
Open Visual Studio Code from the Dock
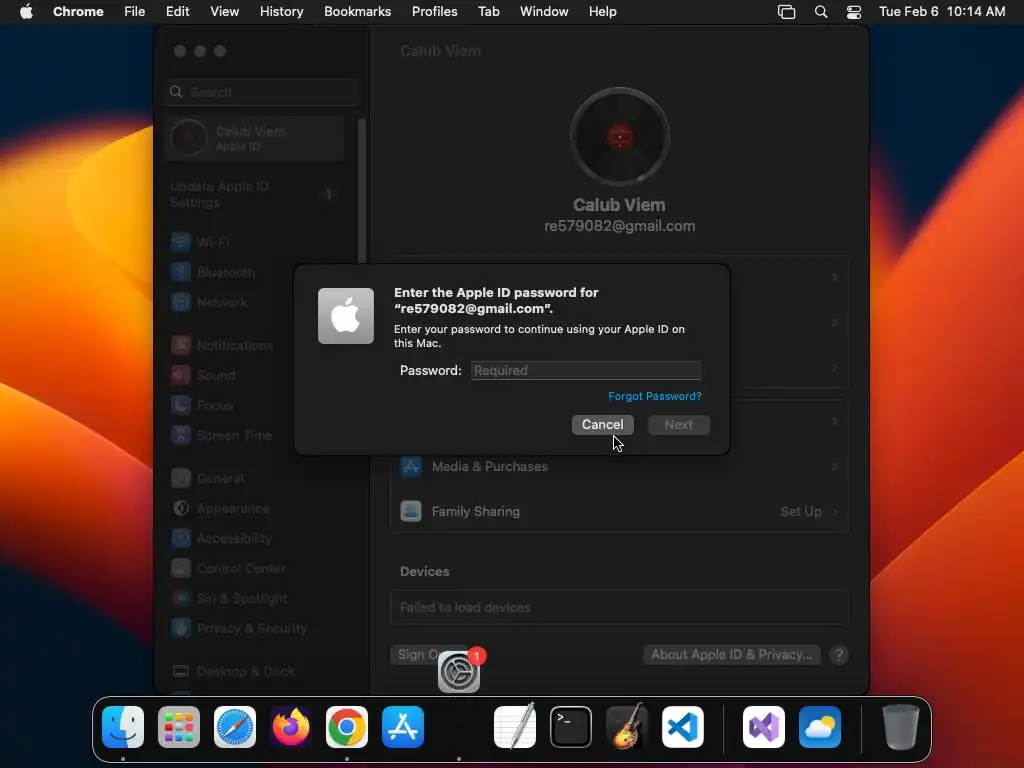683,727
